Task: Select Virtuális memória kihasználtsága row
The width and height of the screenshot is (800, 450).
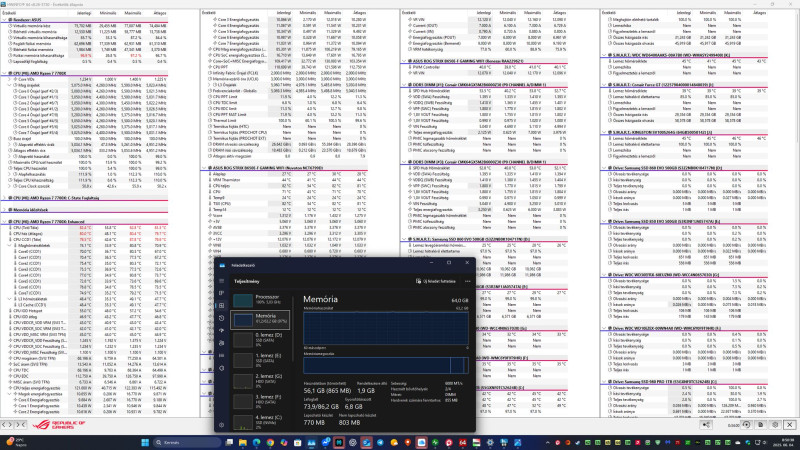Action: point(85,38)
